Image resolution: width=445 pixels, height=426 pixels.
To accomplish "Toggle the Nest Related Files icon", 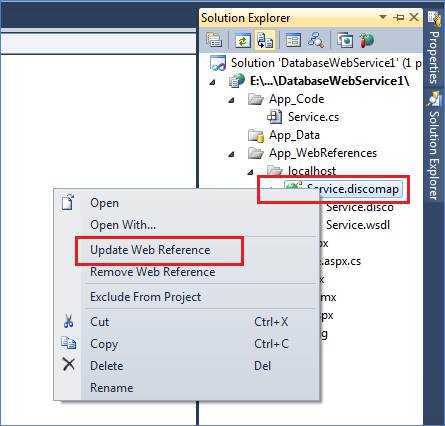I will 265,40.
